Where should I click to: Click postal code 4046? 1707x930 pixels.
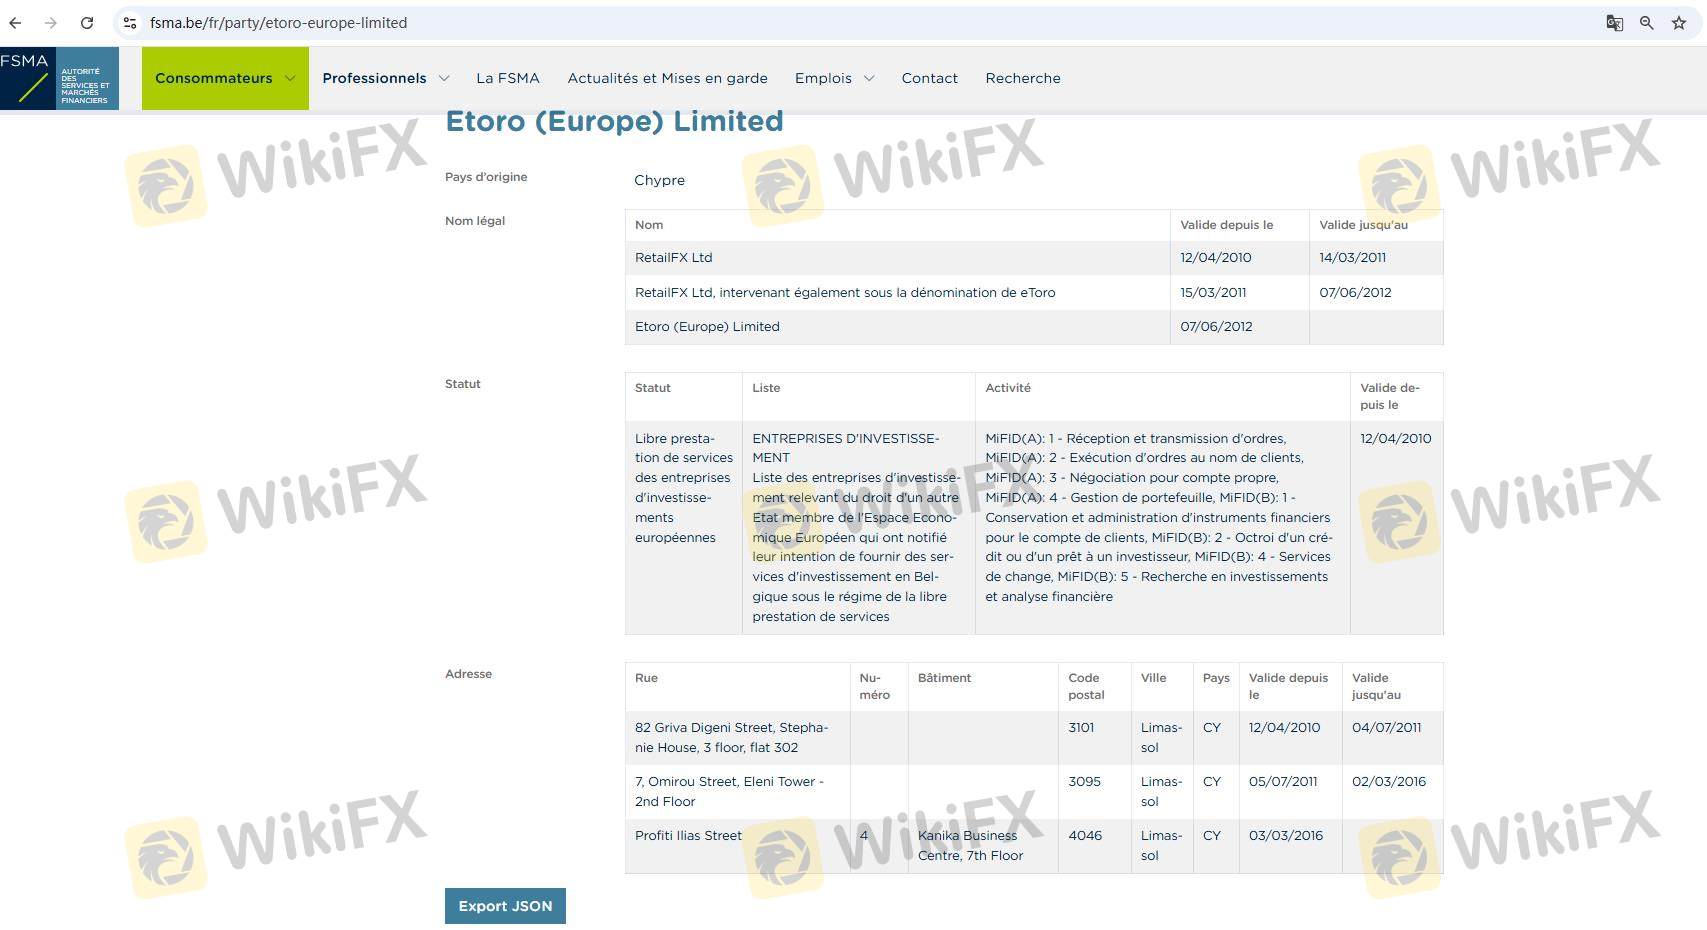pos(1085,836)
